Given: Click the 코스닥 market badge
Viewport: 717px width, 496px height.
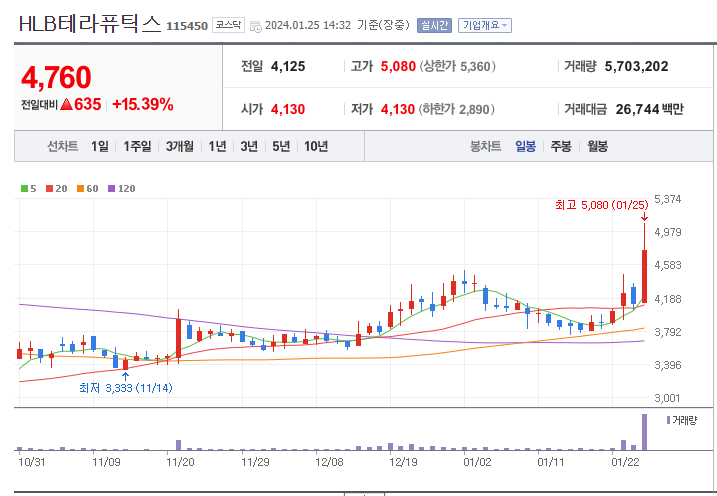Looking at the screenshot, I should 228,25.
